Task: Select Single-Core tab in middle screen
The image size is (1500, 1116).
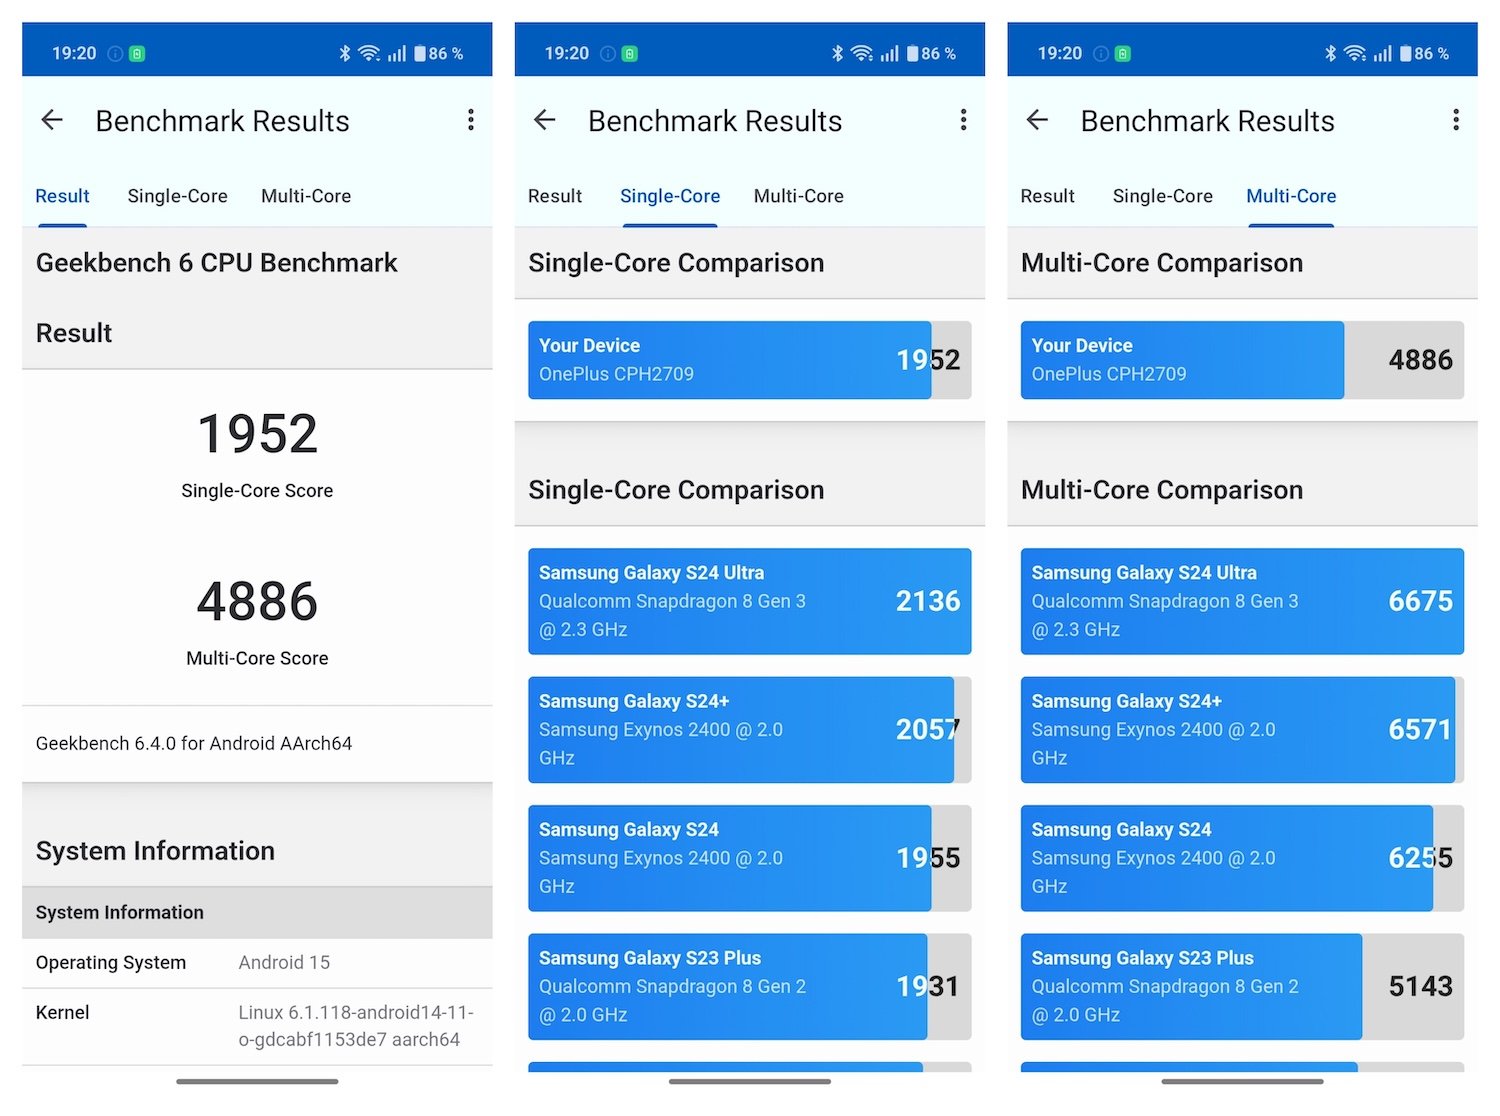Action: 670,196
